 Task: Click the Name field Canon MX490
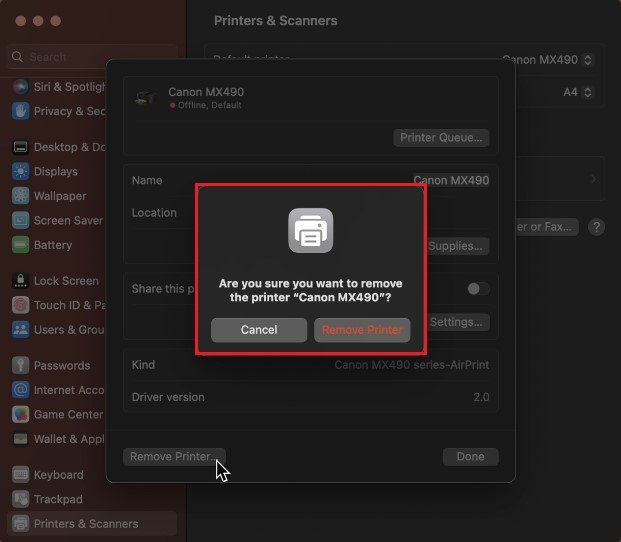[x=451, y=180]
